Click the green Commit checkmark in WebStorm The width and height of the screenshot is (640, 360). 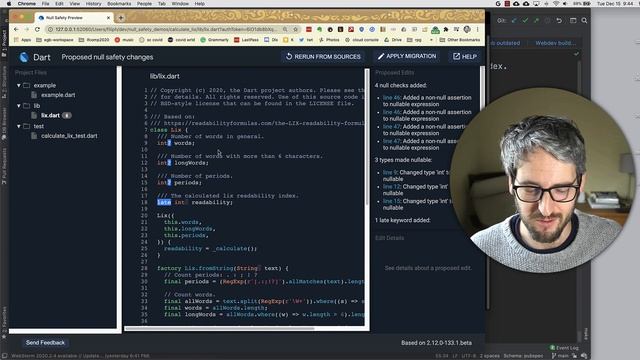(525, 20)
